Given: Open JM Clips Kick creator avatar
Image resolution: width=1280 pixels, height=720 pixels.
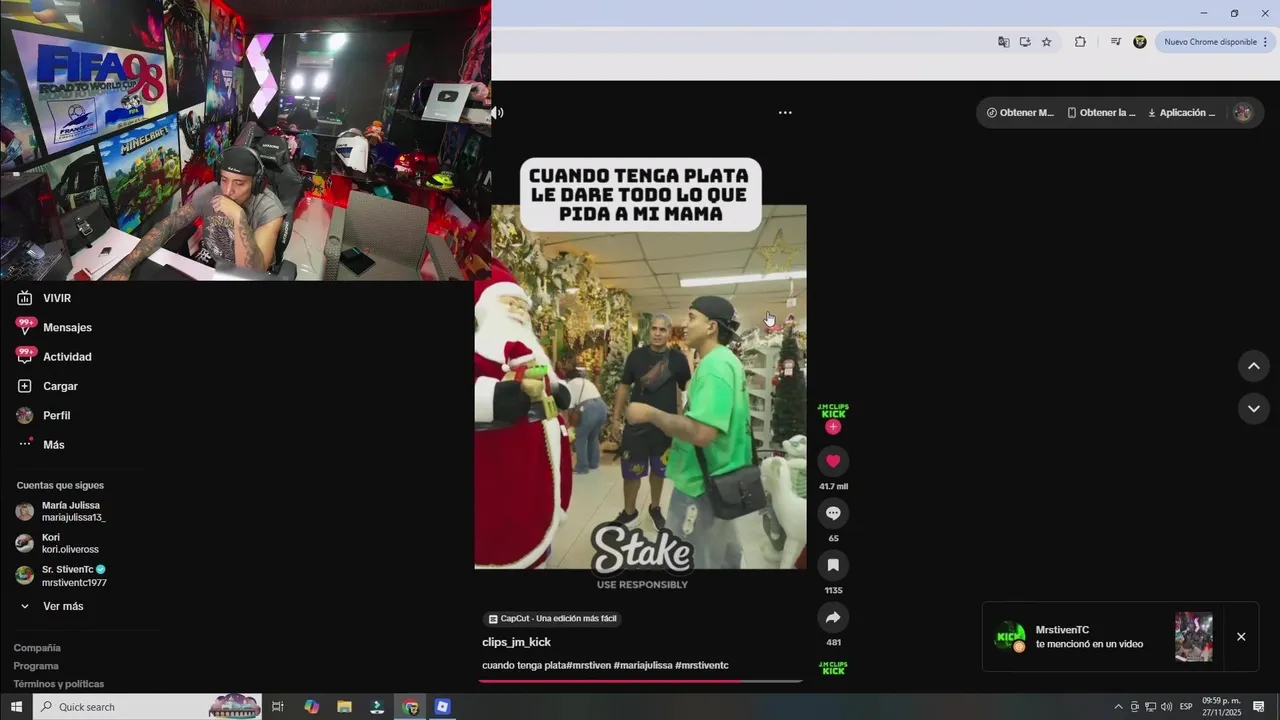Looking at the screenshot, I should tap(833, 411).
